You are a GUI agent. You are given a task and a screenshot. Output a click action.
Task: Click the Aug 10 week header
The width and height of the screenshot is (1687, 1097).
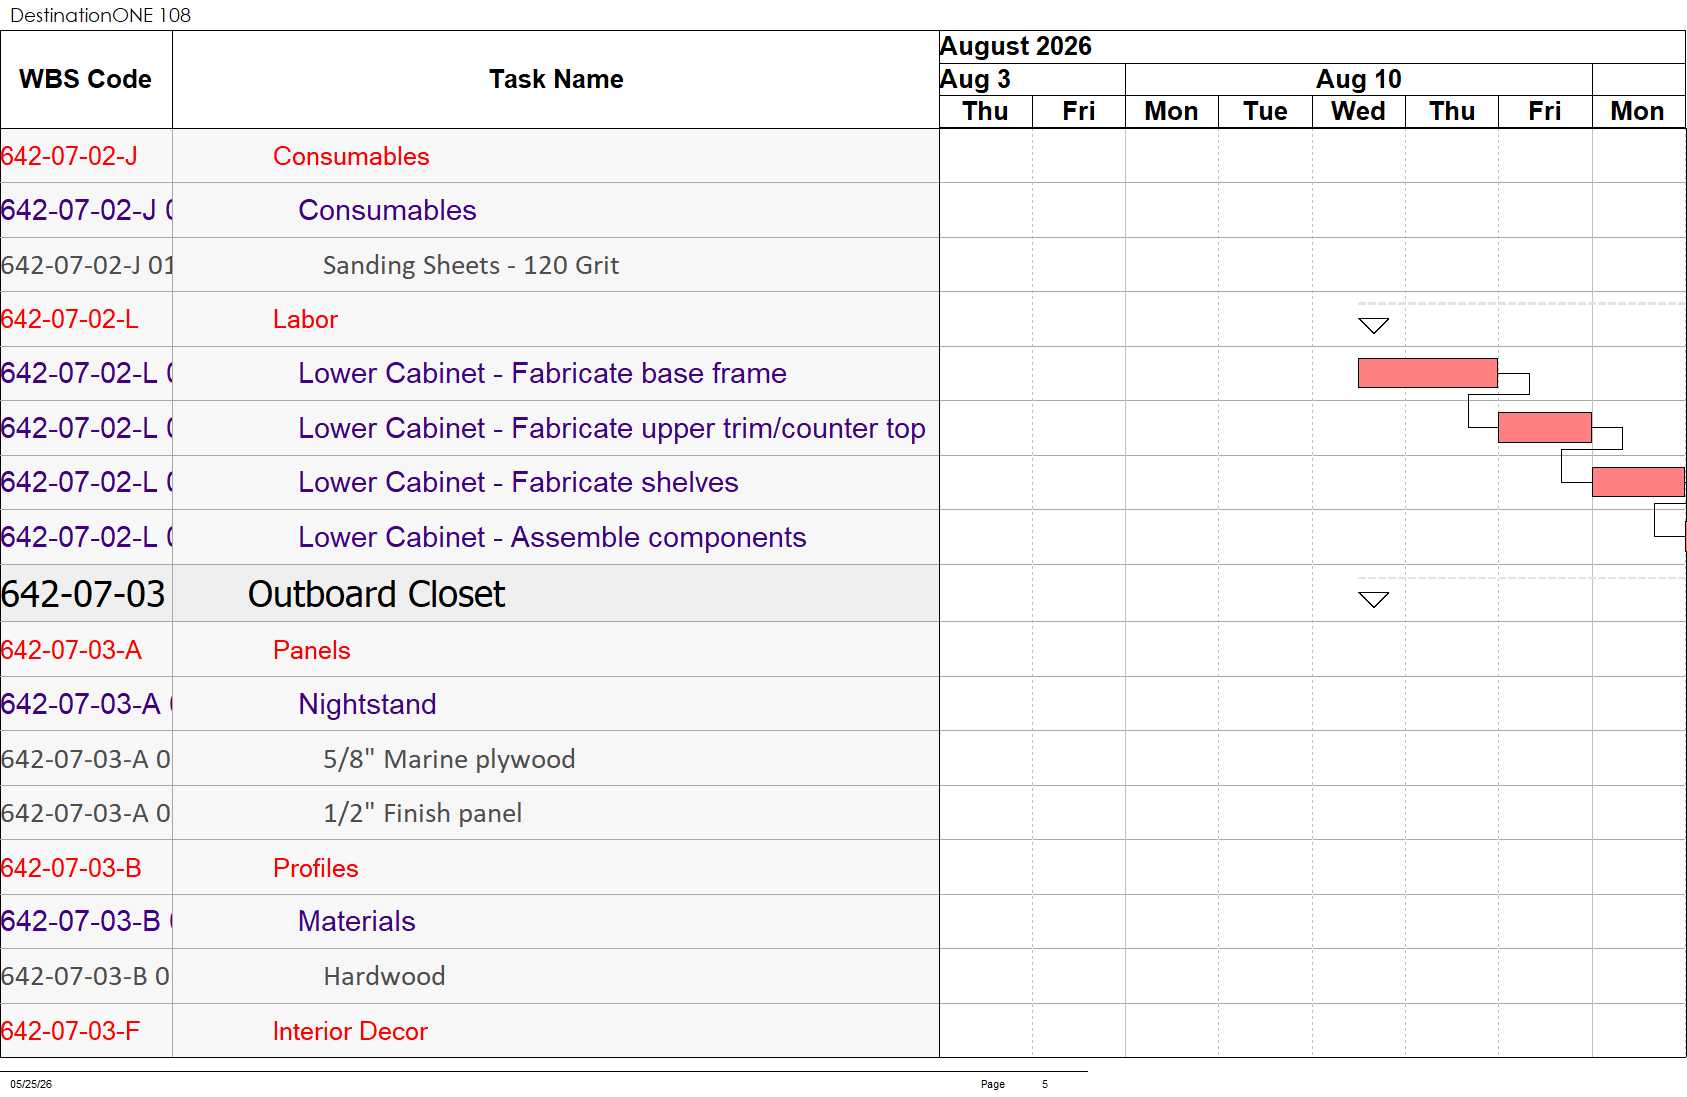point(1358,79)
